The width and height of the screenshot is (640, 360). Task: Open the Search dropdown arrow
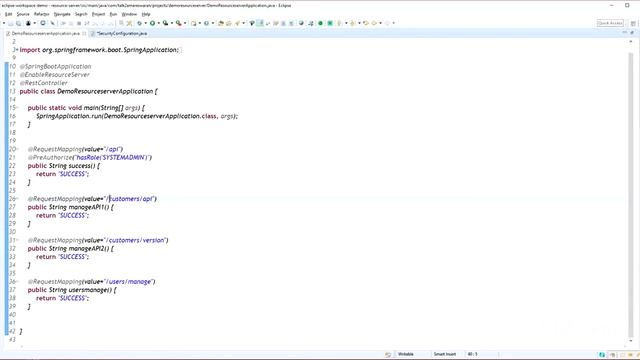pyautogui.click(x=243, y=23)
